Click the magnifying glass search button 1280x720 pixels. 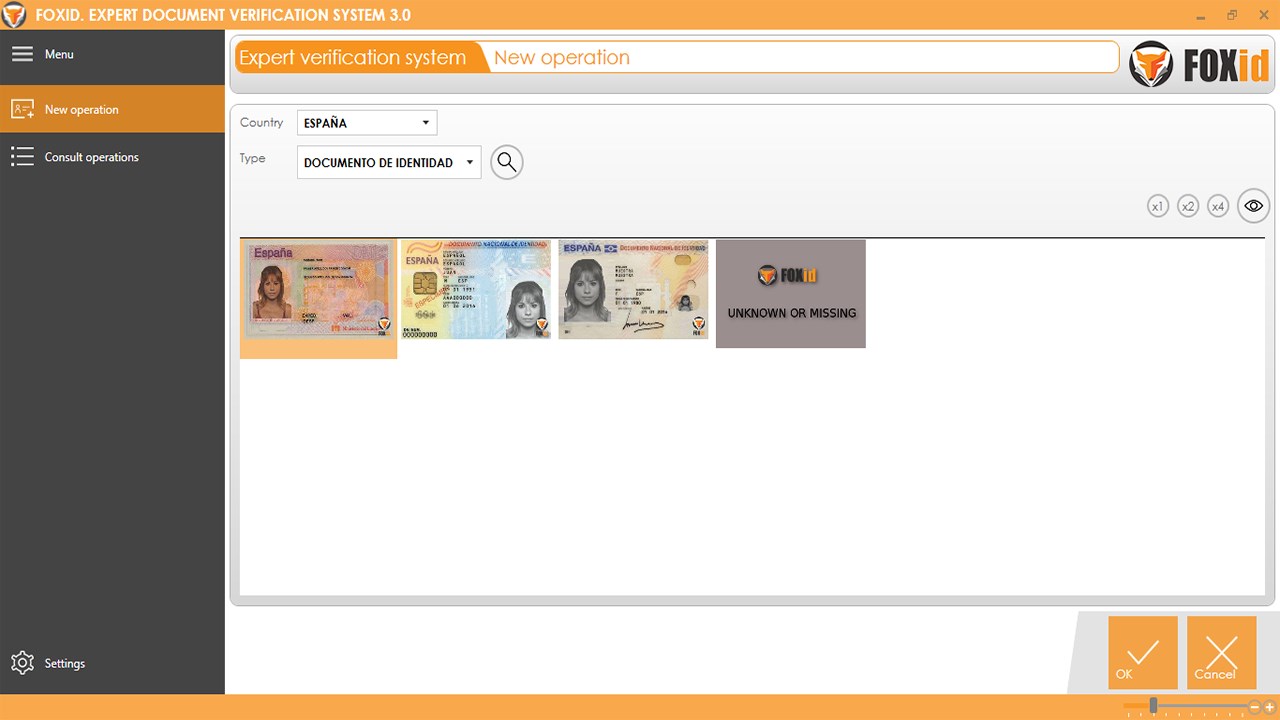coord(507,162)
